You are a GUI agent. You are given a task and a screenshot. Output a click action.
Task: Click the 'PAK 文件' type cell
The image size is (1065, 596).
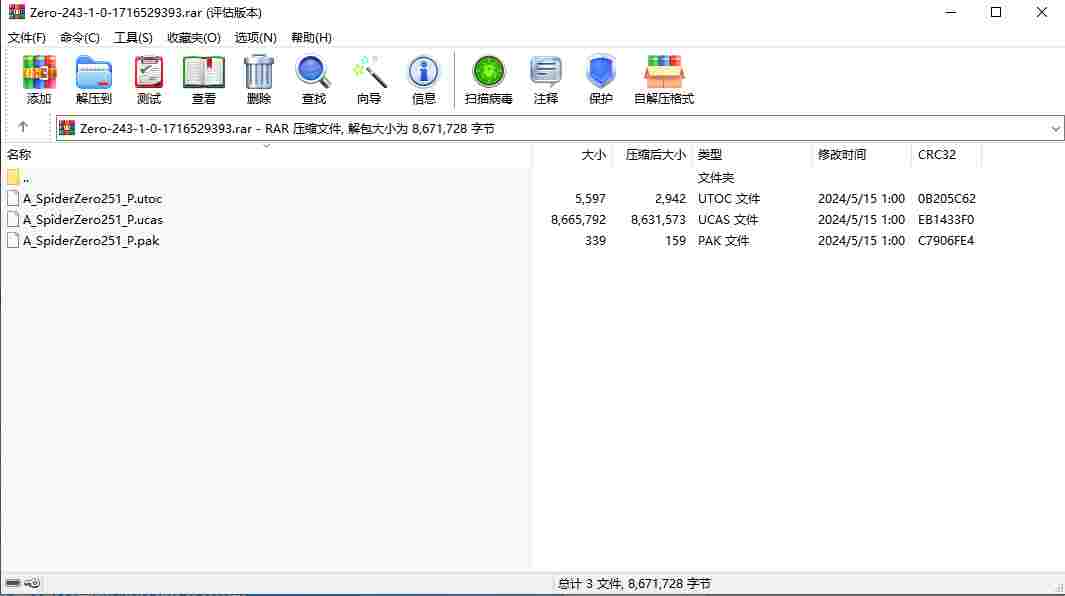(723, 241)
